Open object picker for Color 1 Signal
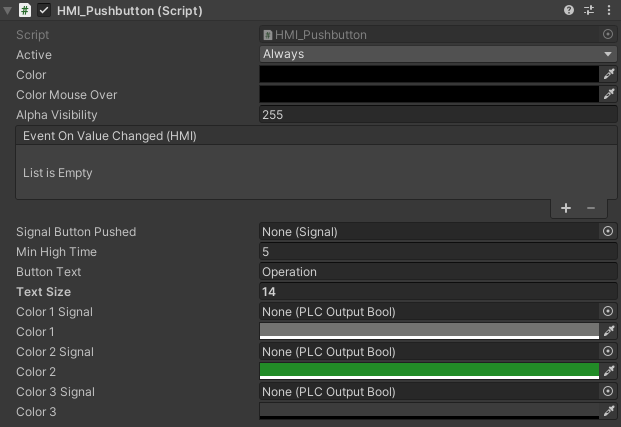Screen dimensions: 621x427 coord(608,312)
